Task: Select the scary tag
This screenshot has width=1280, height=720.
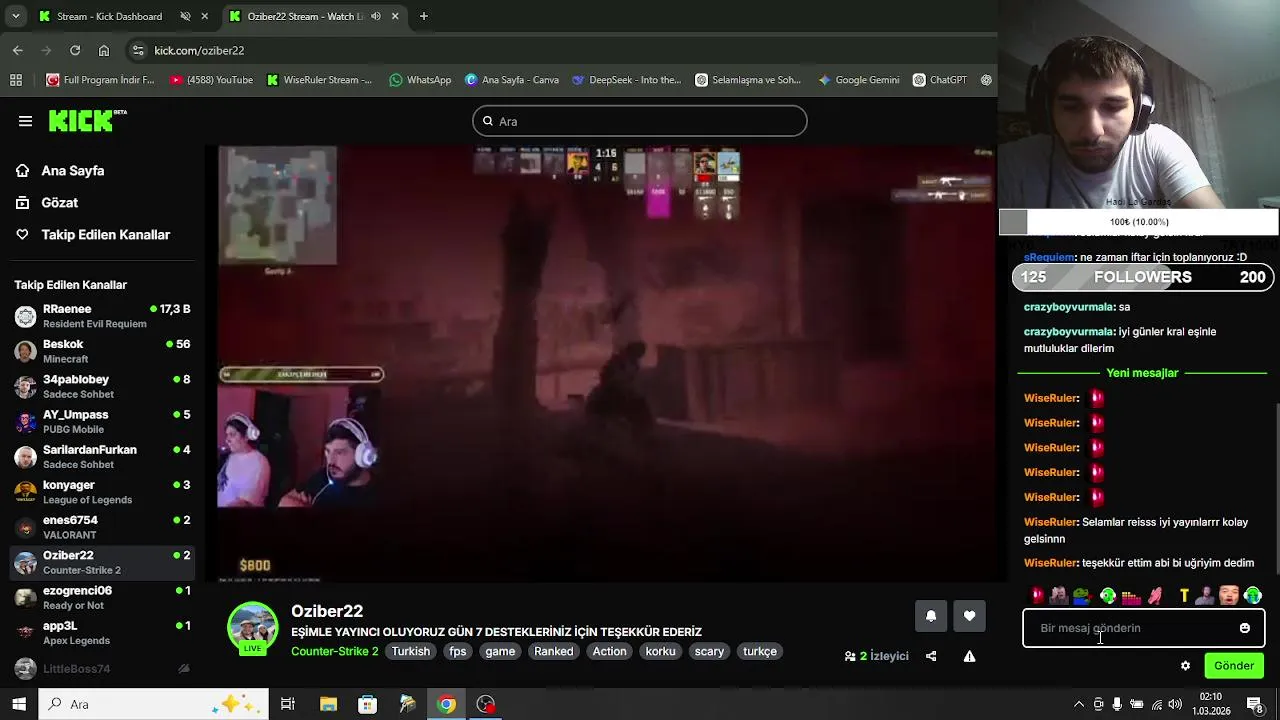Action: coord(709,651)
